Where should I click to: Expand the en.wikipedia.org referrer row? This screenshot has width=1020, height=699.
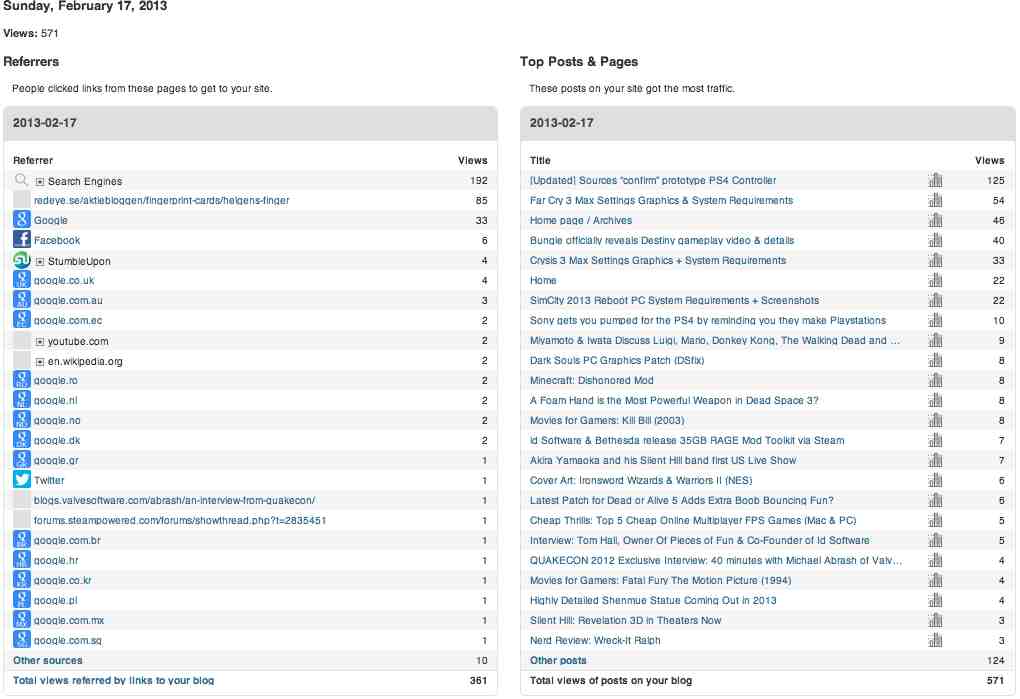40,361
